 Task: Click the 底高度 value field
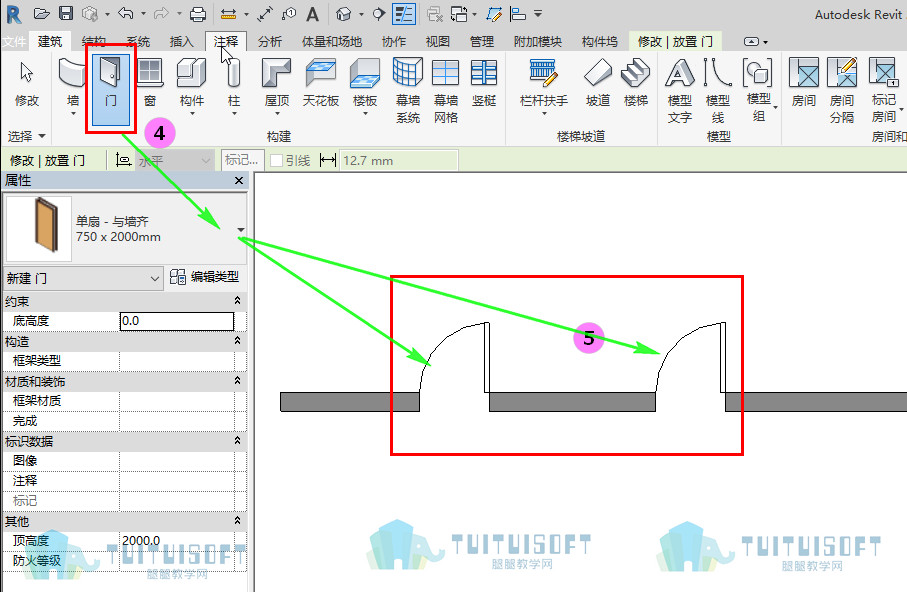point(177,321)
